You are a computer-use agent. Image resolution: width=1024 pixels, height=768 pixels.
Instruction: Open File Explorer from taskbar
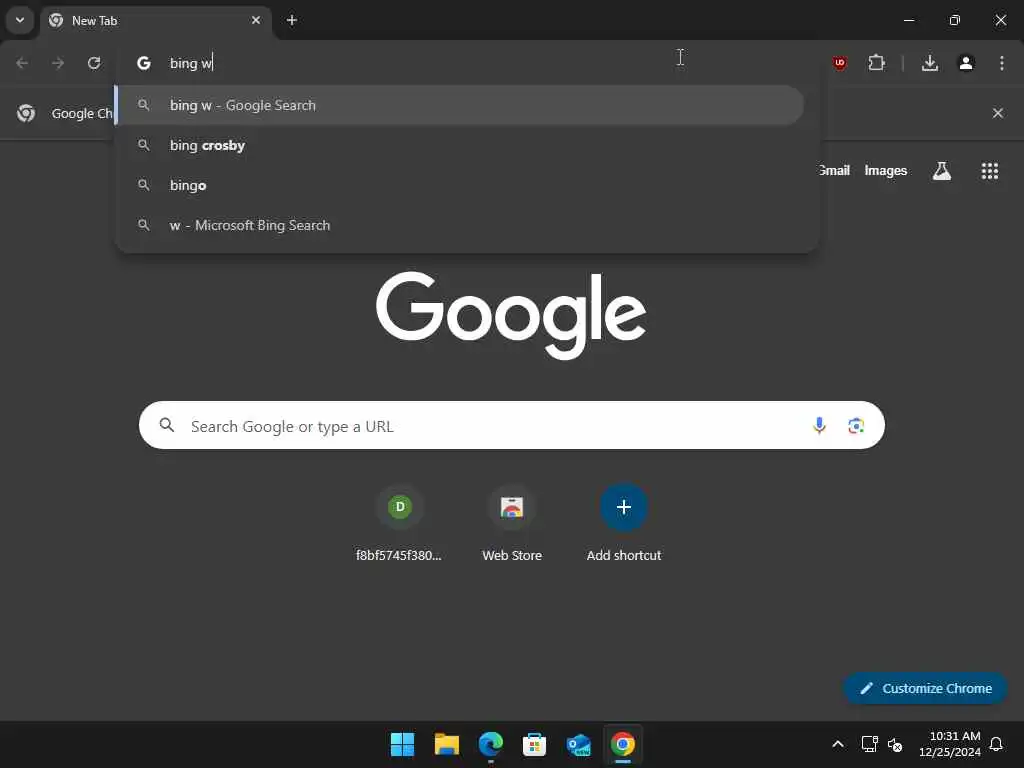click(x=447, y=744)
